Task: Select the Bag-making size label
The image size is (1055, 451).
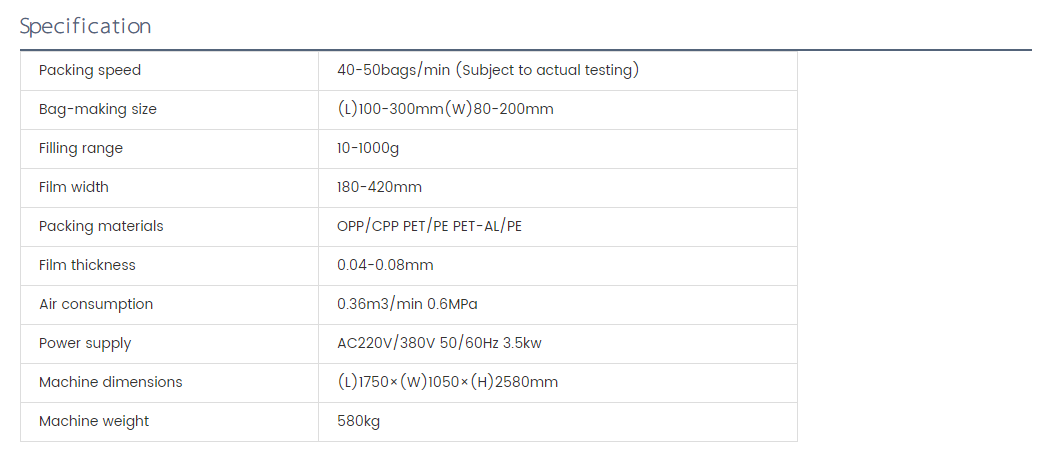Action: click(x=98, y=109)
